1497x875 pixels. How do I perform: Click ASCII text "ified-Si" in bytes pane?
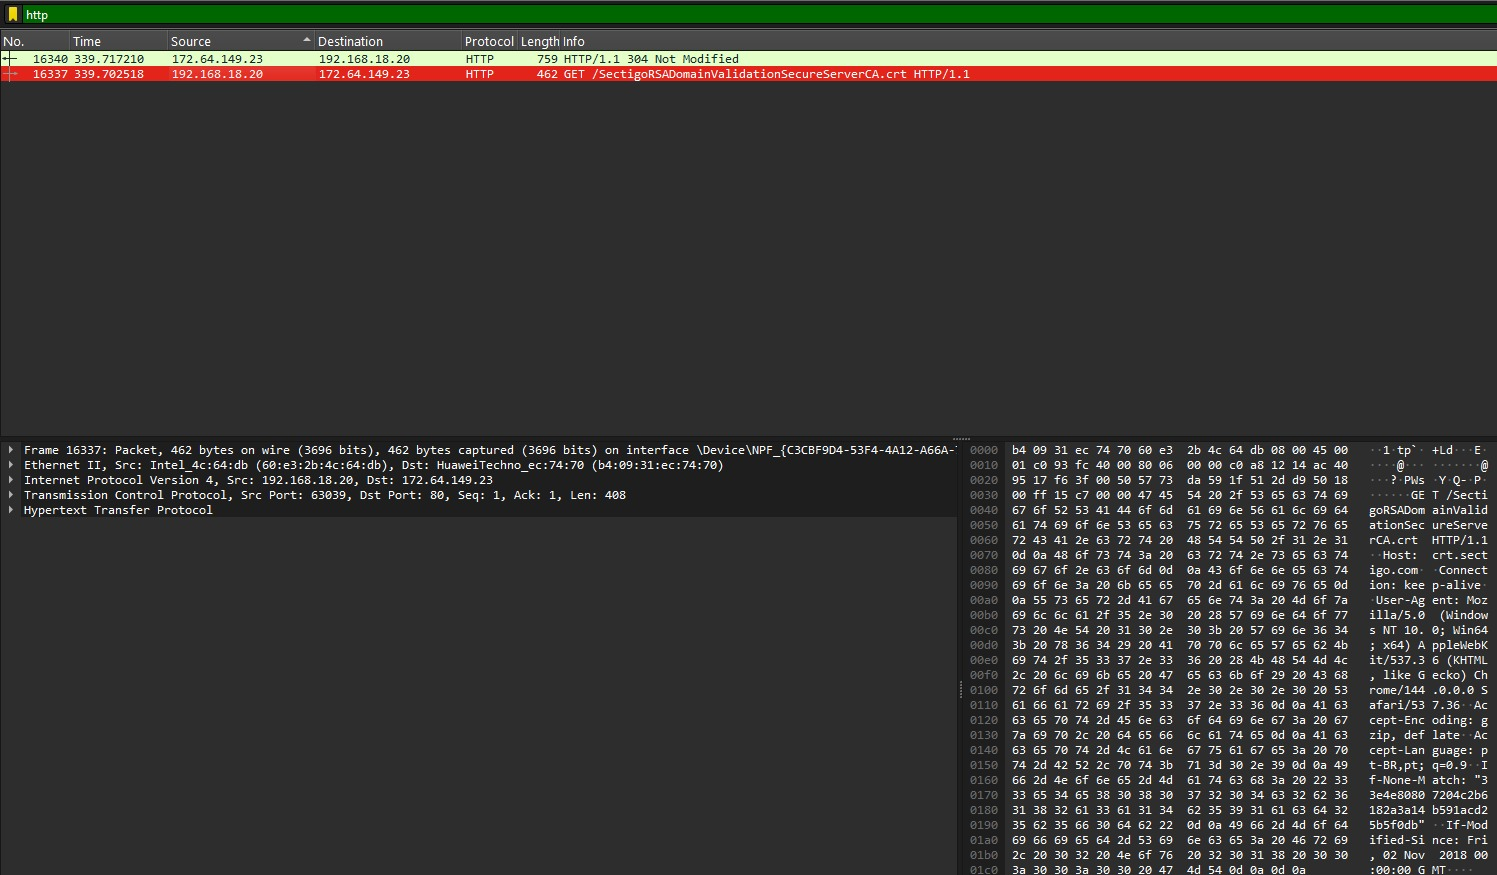coord(1397,840)
